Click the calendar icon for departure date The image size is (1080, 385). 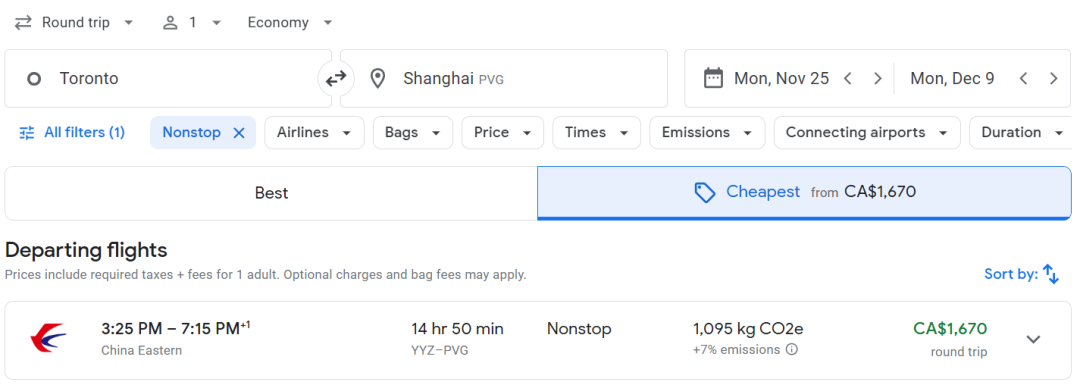coord(714,79)
